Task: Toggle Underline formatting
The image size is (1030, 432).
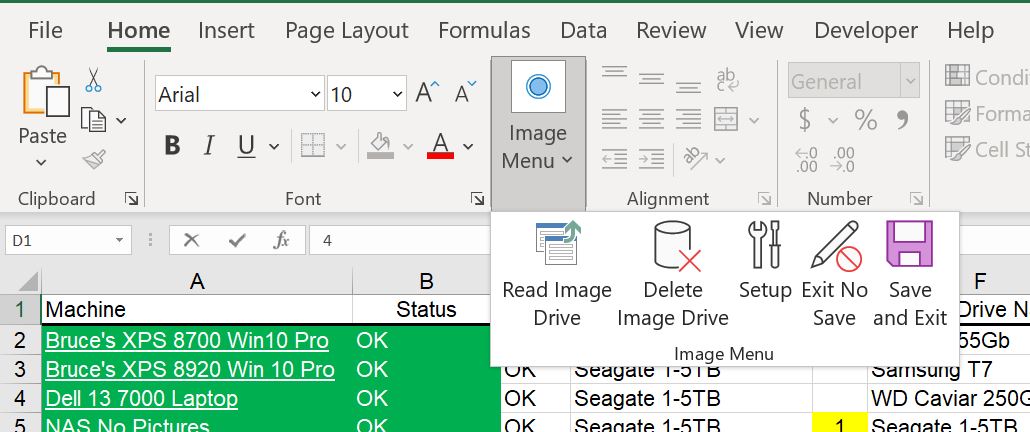Action: tap(246, 146)
